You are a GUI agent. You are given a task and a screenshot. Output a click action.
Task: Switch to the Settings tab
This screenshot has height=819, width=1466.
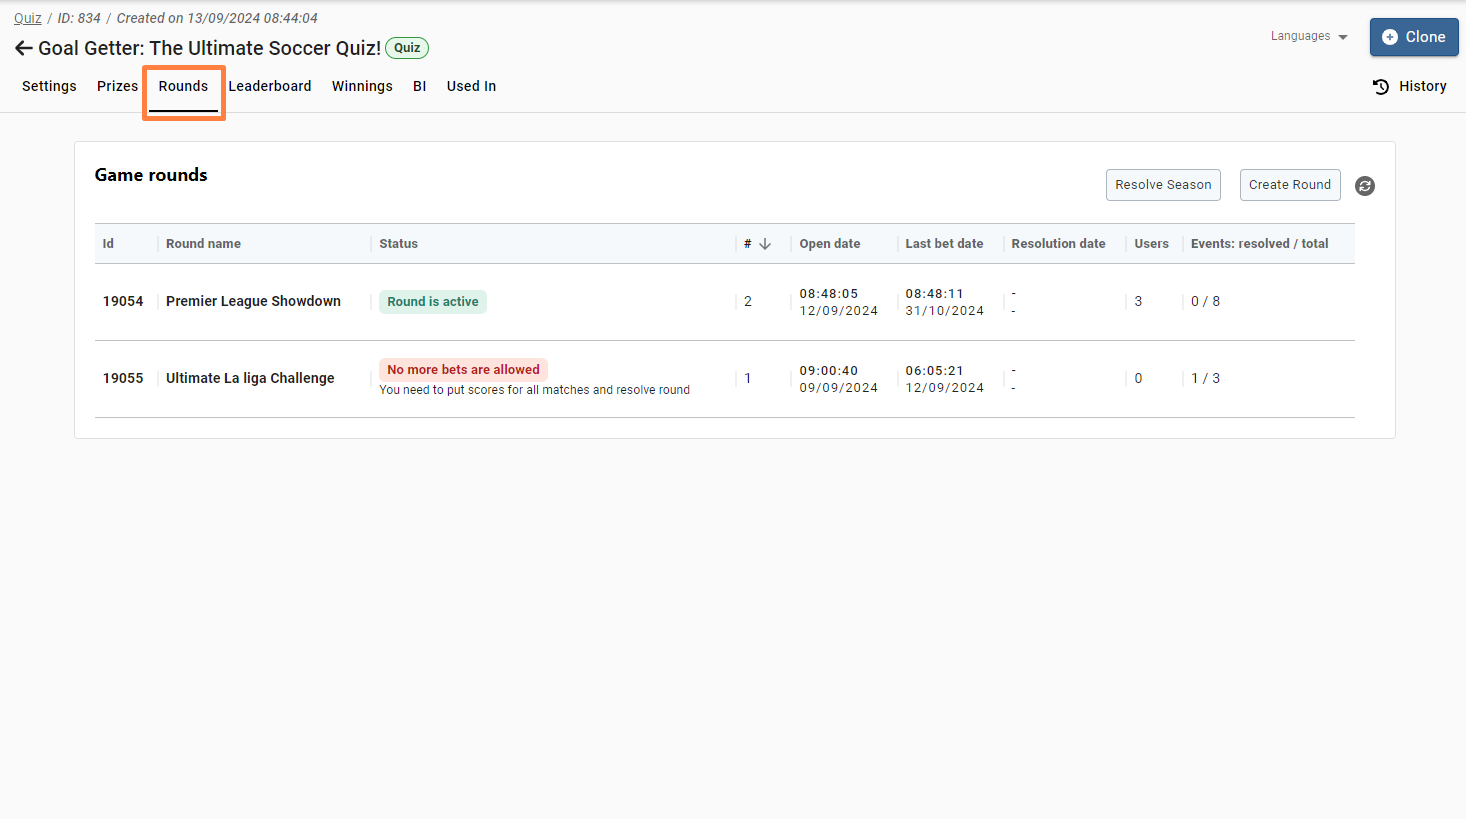49,86
